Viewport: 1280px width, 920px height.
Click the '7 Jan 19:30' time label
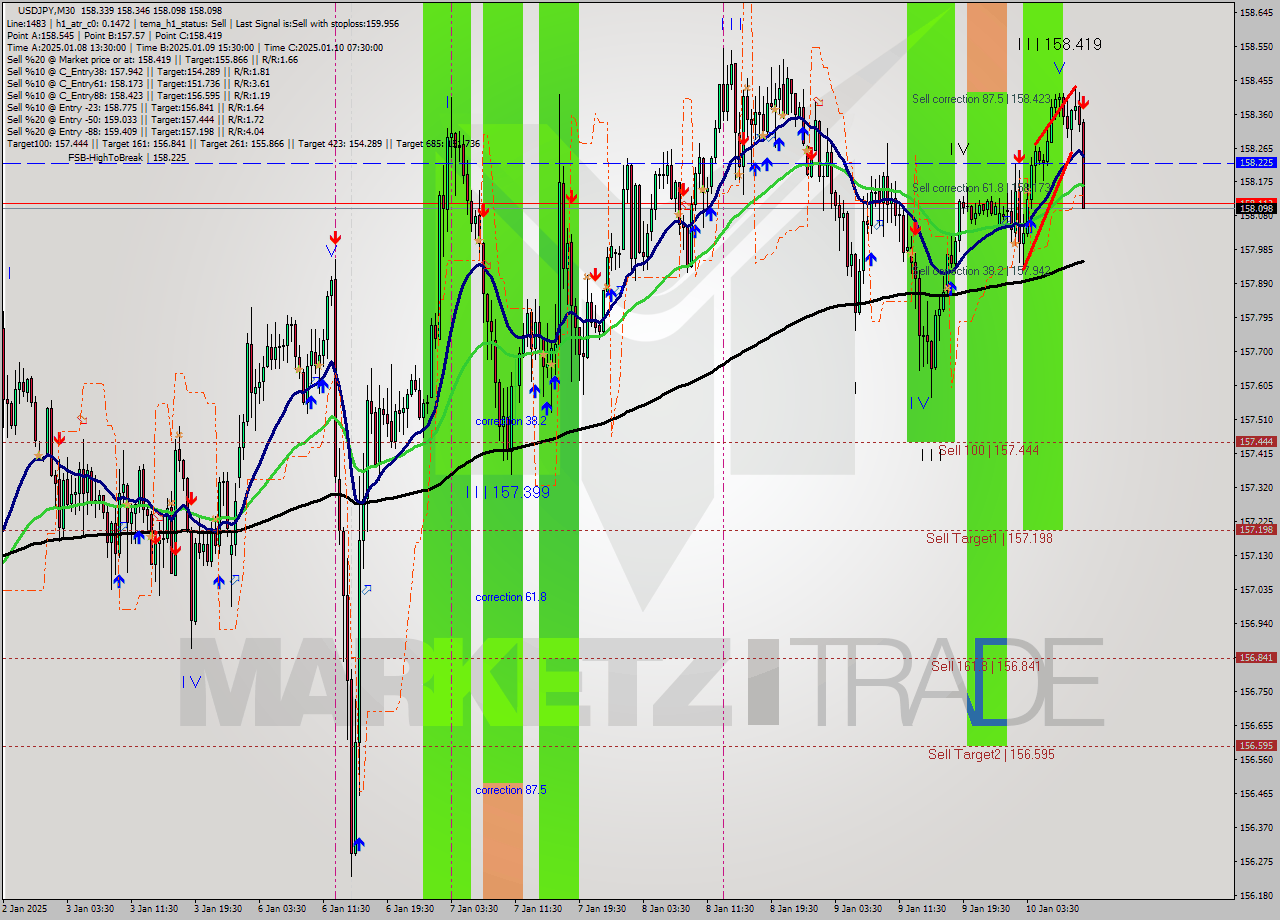pyautogui.click(x=600, y=909)
